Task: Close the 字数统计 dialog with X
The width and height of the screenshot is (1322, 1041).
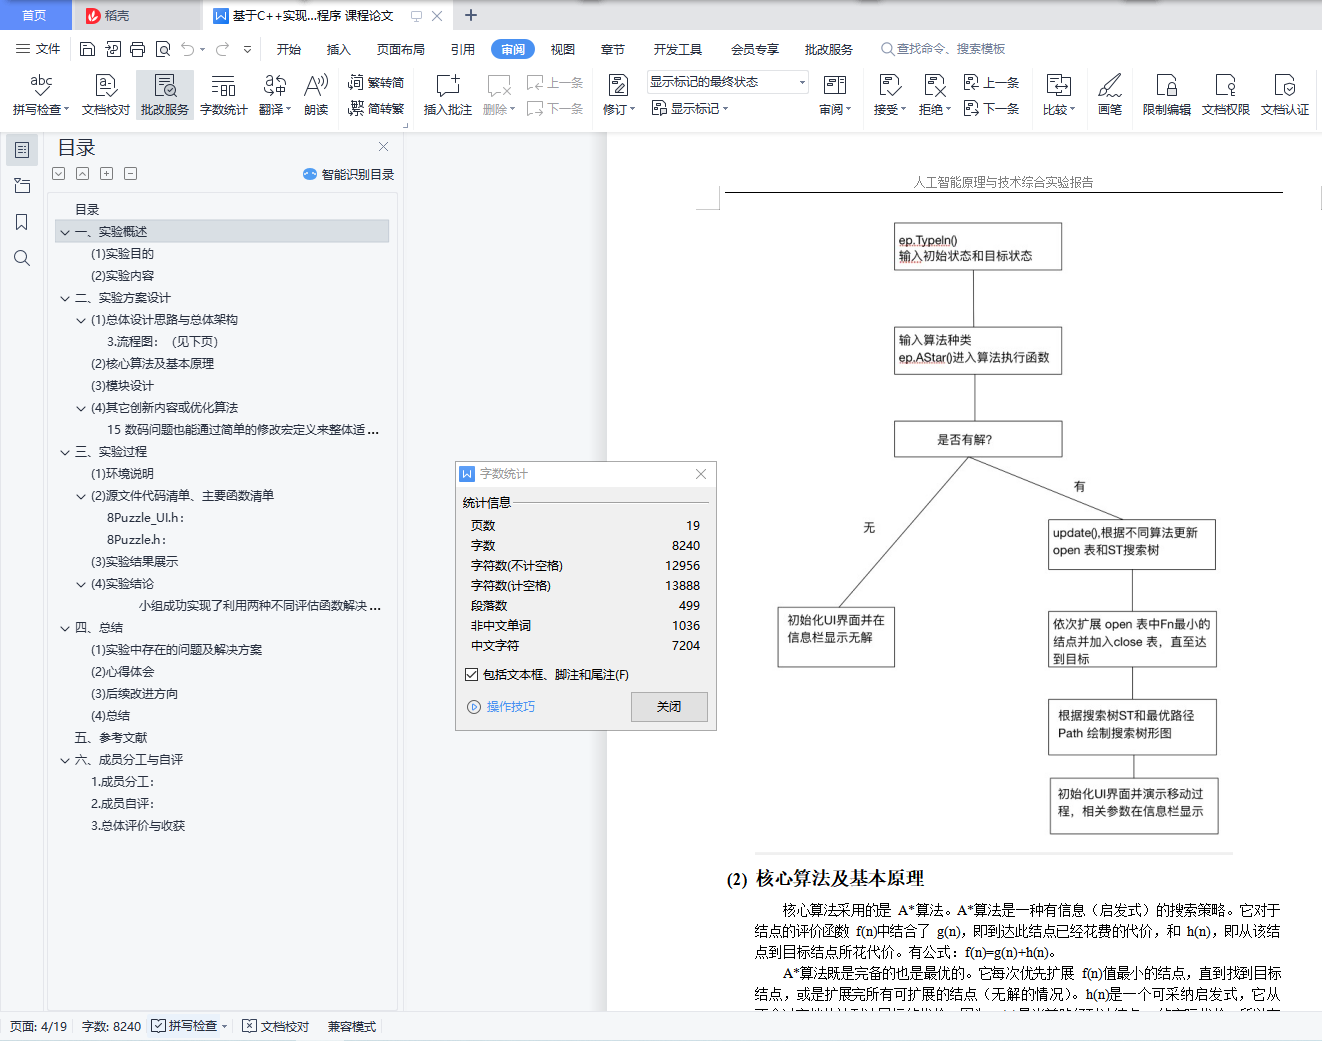Action: (701, 474)
